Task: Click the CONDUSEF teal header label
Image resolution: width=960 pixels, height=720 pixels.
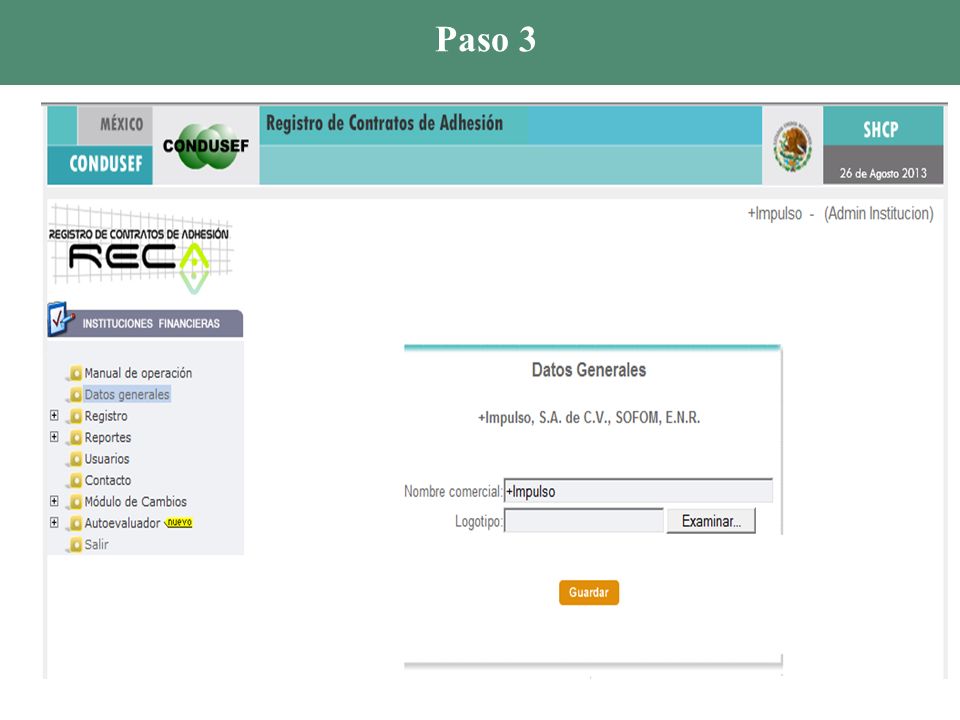Action: click(106, 164)
